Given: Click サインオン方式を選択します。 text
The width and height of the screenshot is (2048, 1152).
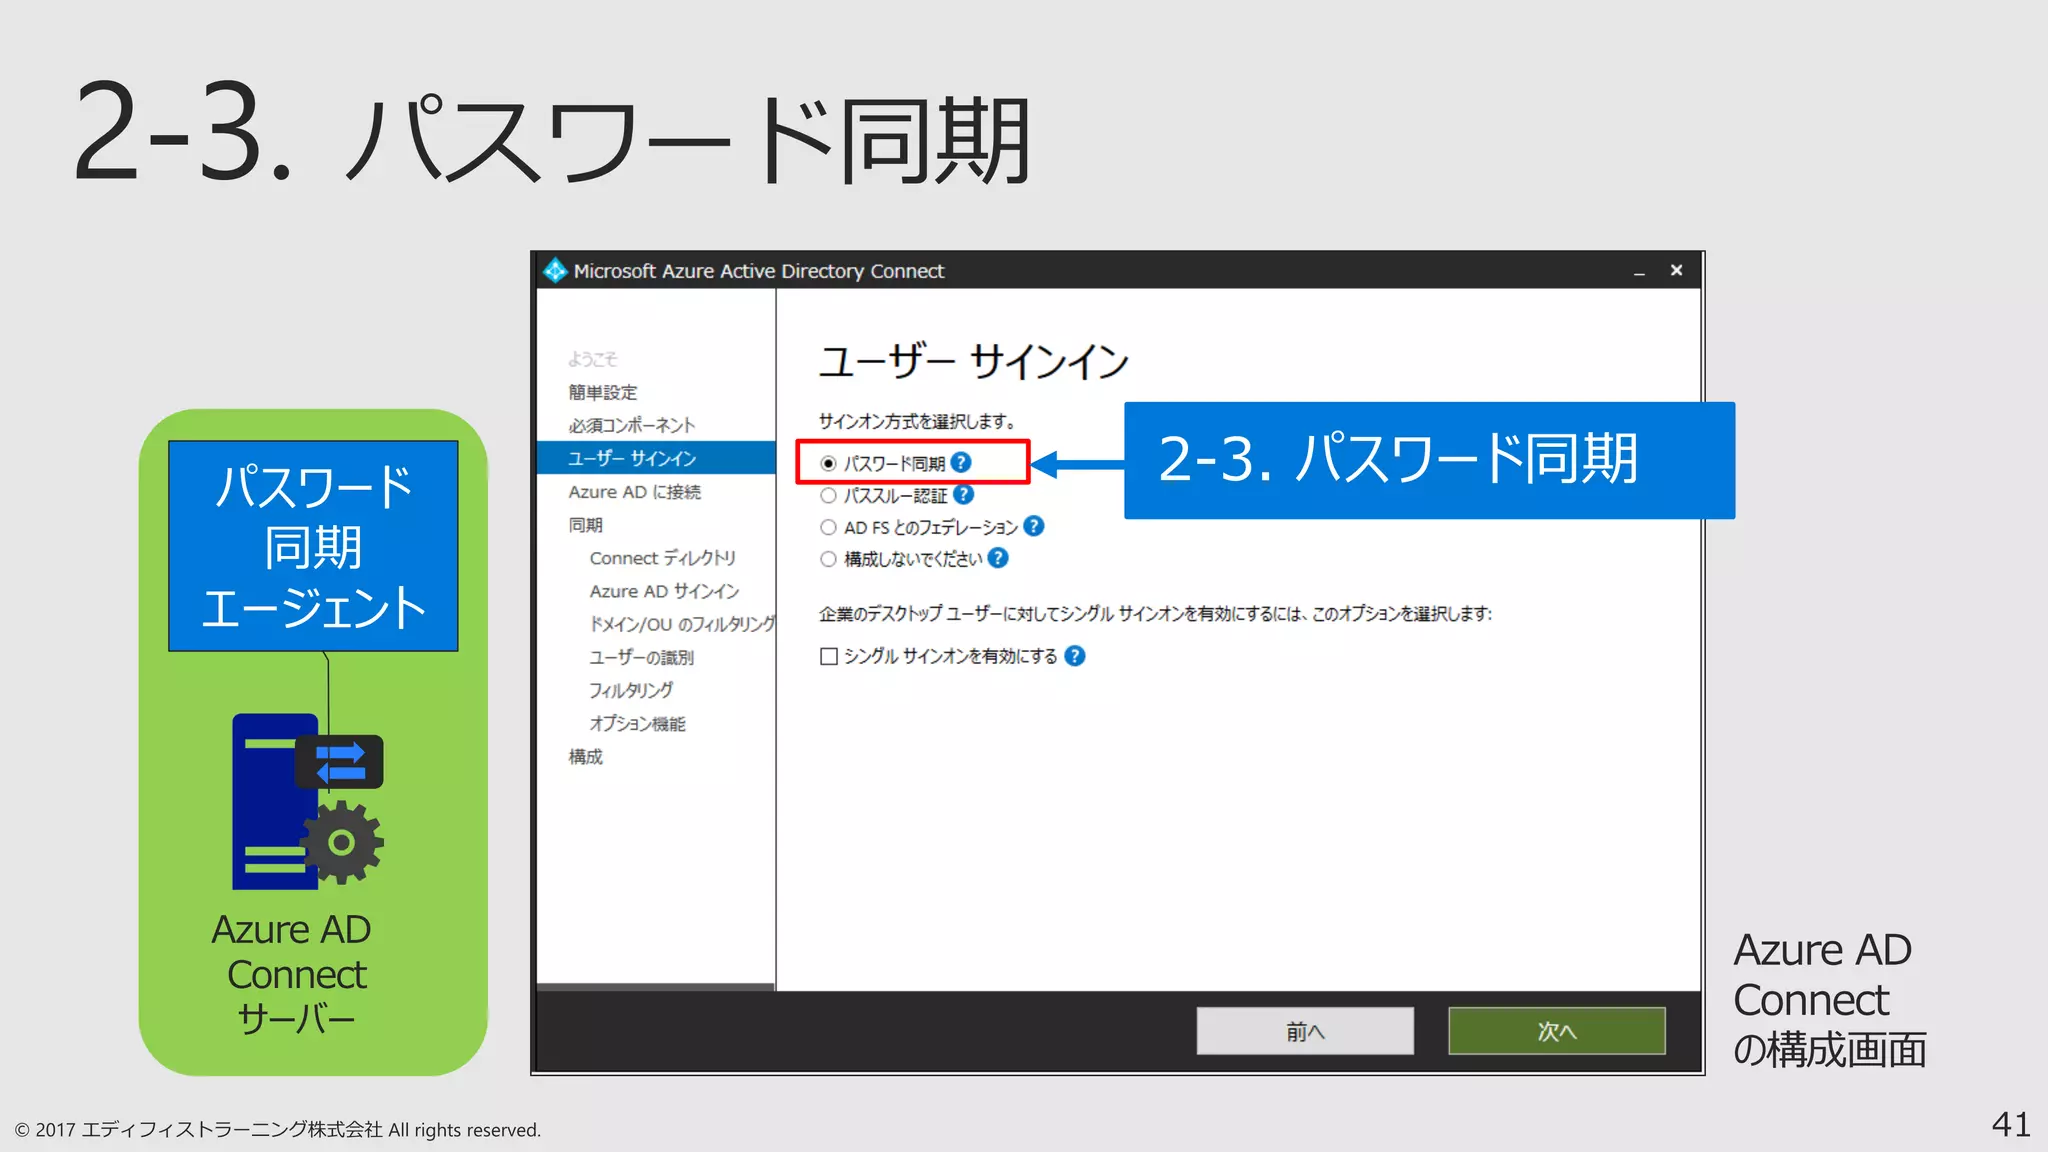Looking at the screenshot, I should tap(917, 421).
